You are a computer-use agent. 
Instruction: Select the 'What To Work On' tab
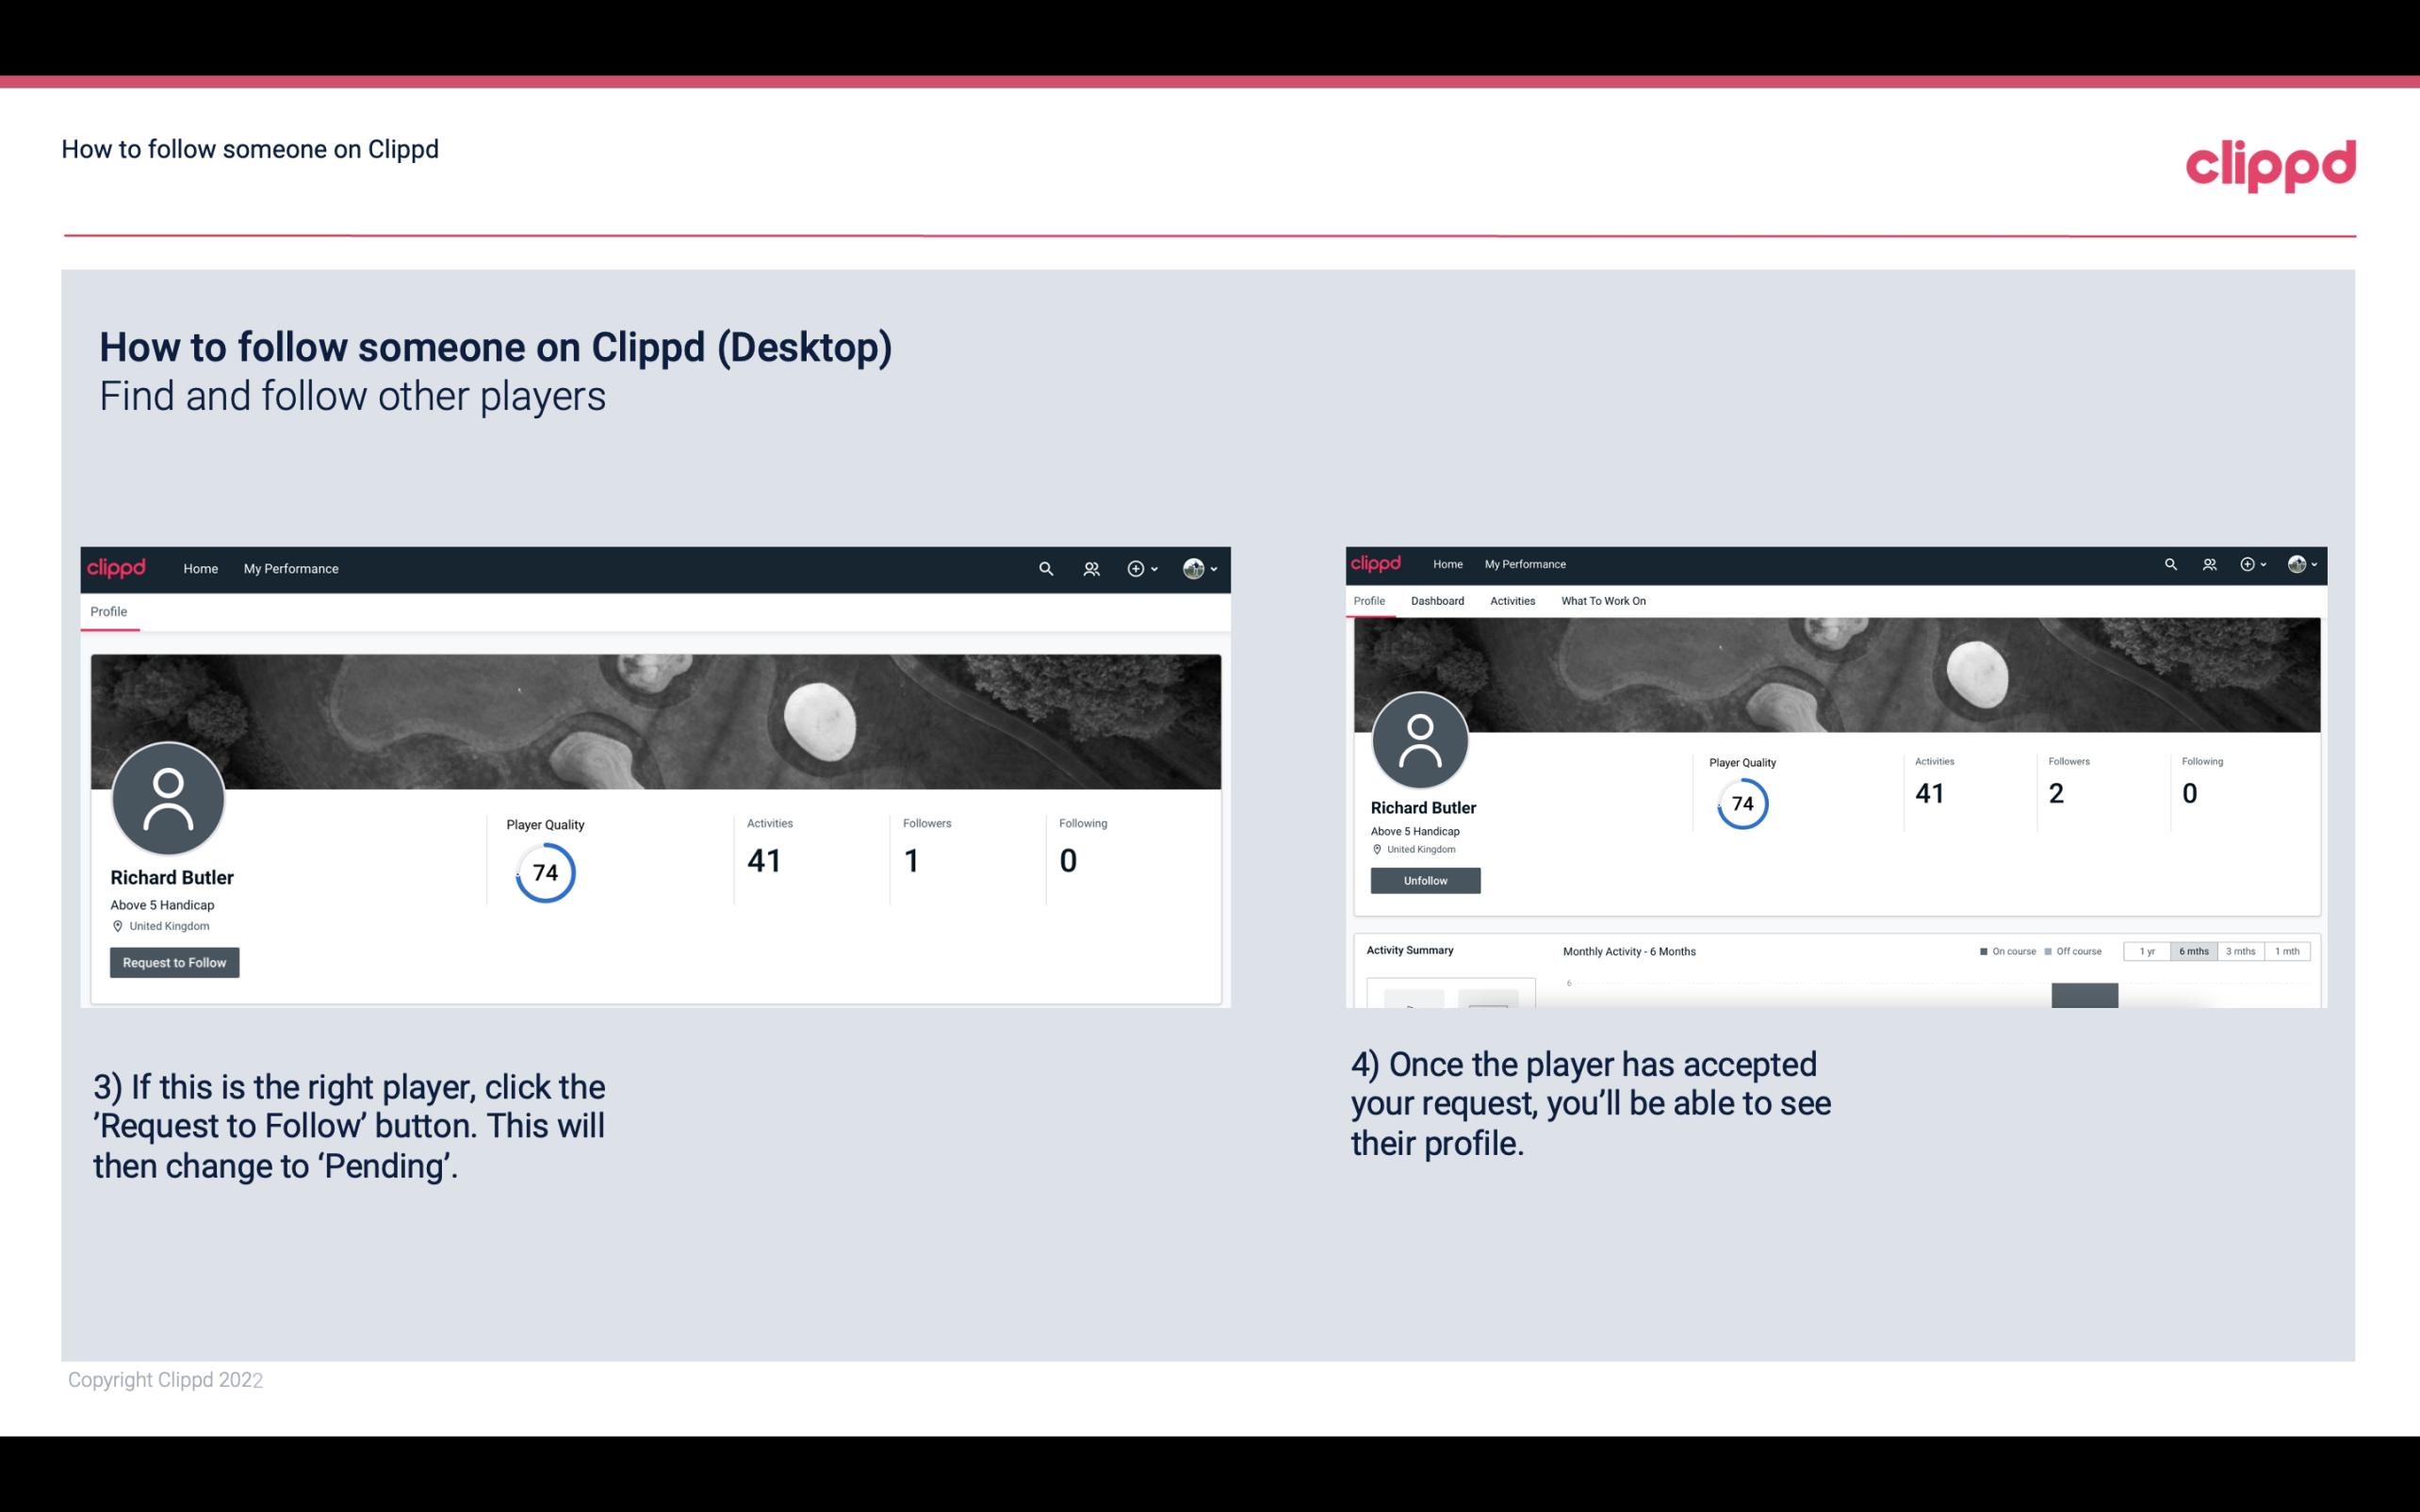point(1601,601)
